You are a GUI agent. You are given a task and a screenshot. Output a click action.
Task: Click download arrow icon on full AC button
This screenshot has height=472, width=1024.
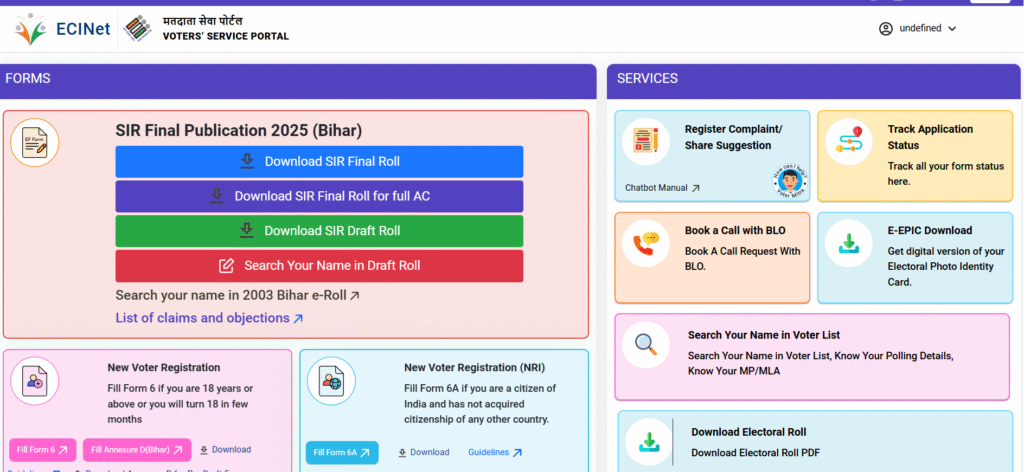[x=217, y=196]
